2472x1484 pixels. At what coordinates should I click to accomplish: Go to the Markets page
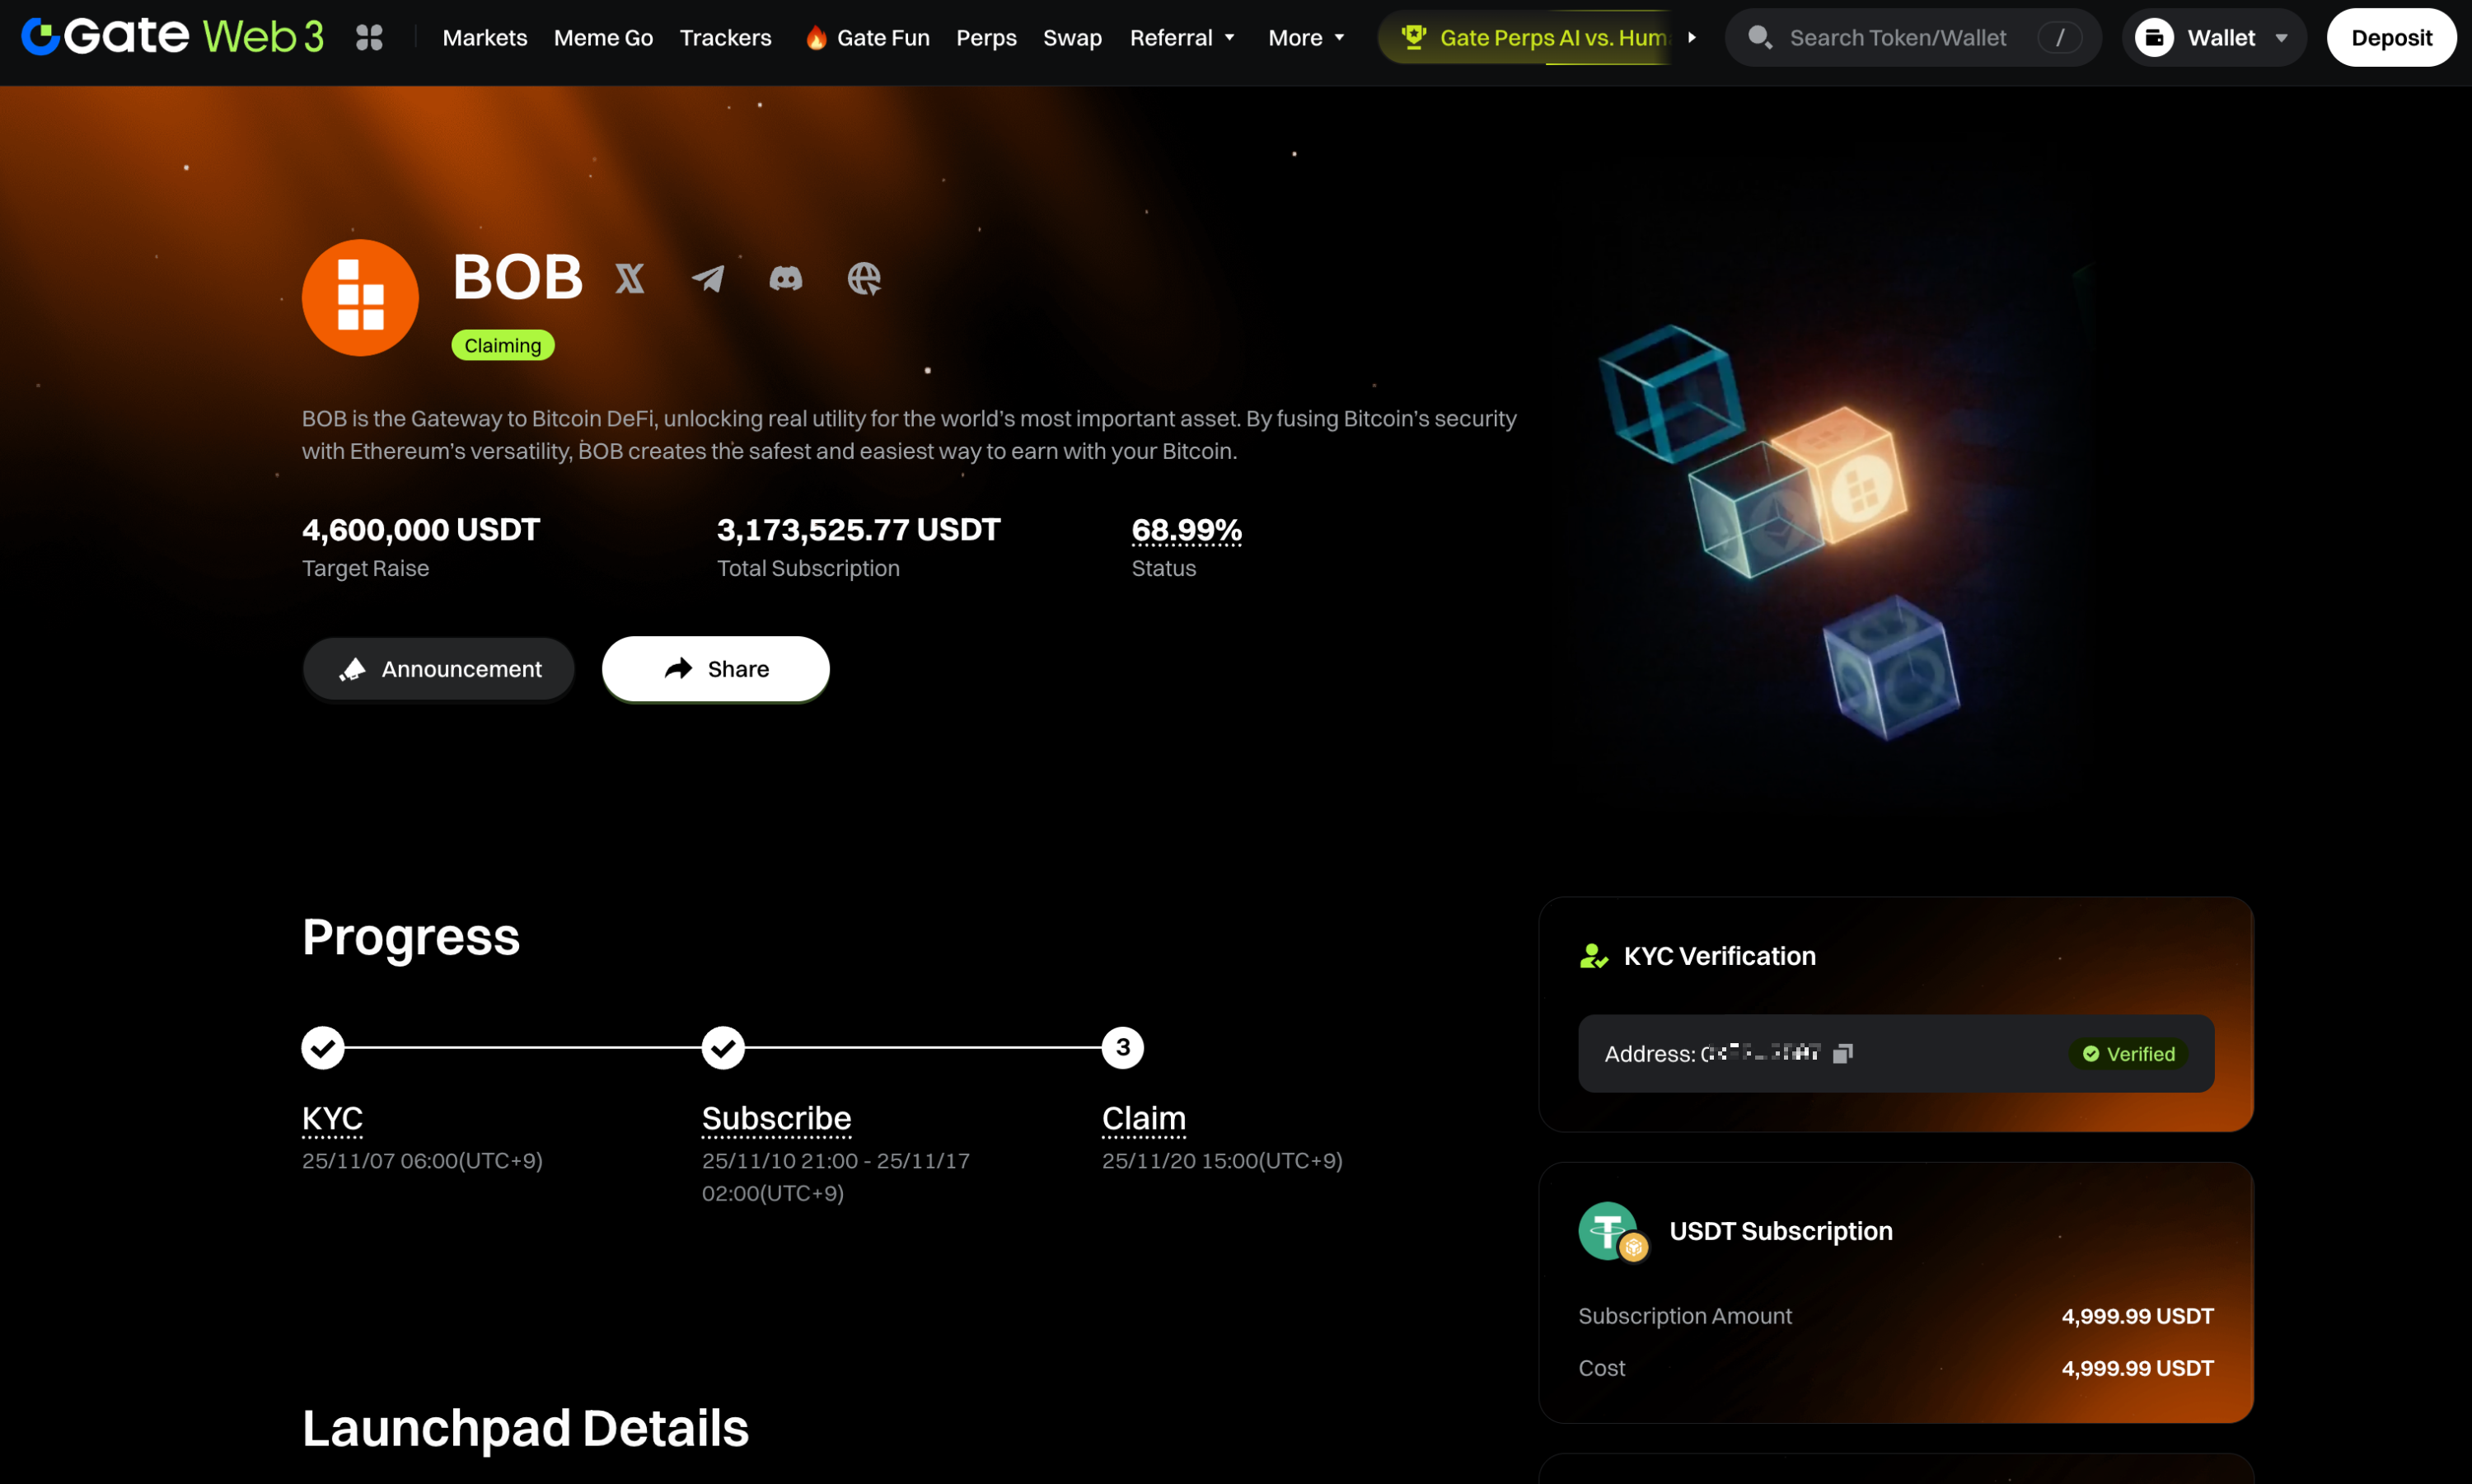(x=484, y=38)
